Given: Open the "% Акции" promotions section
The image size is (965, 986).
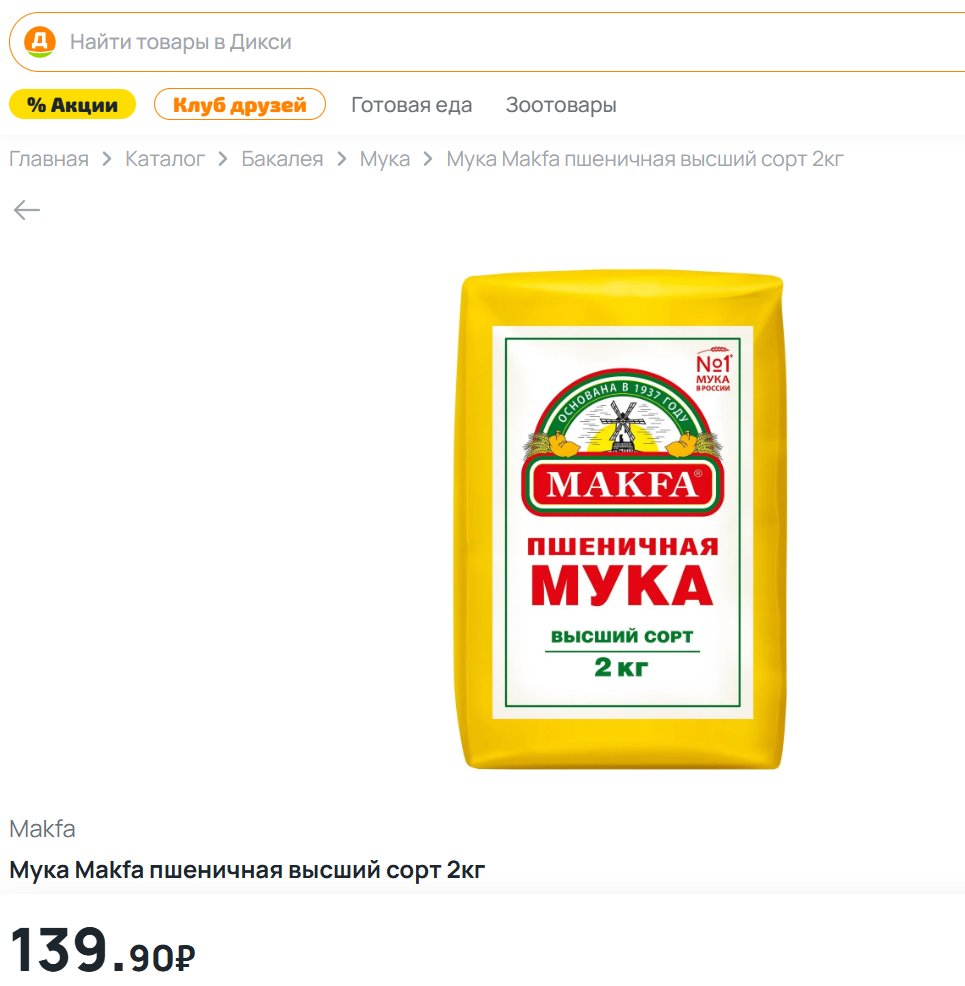Looking at the screenshot, I should click(x=72, y=105).
